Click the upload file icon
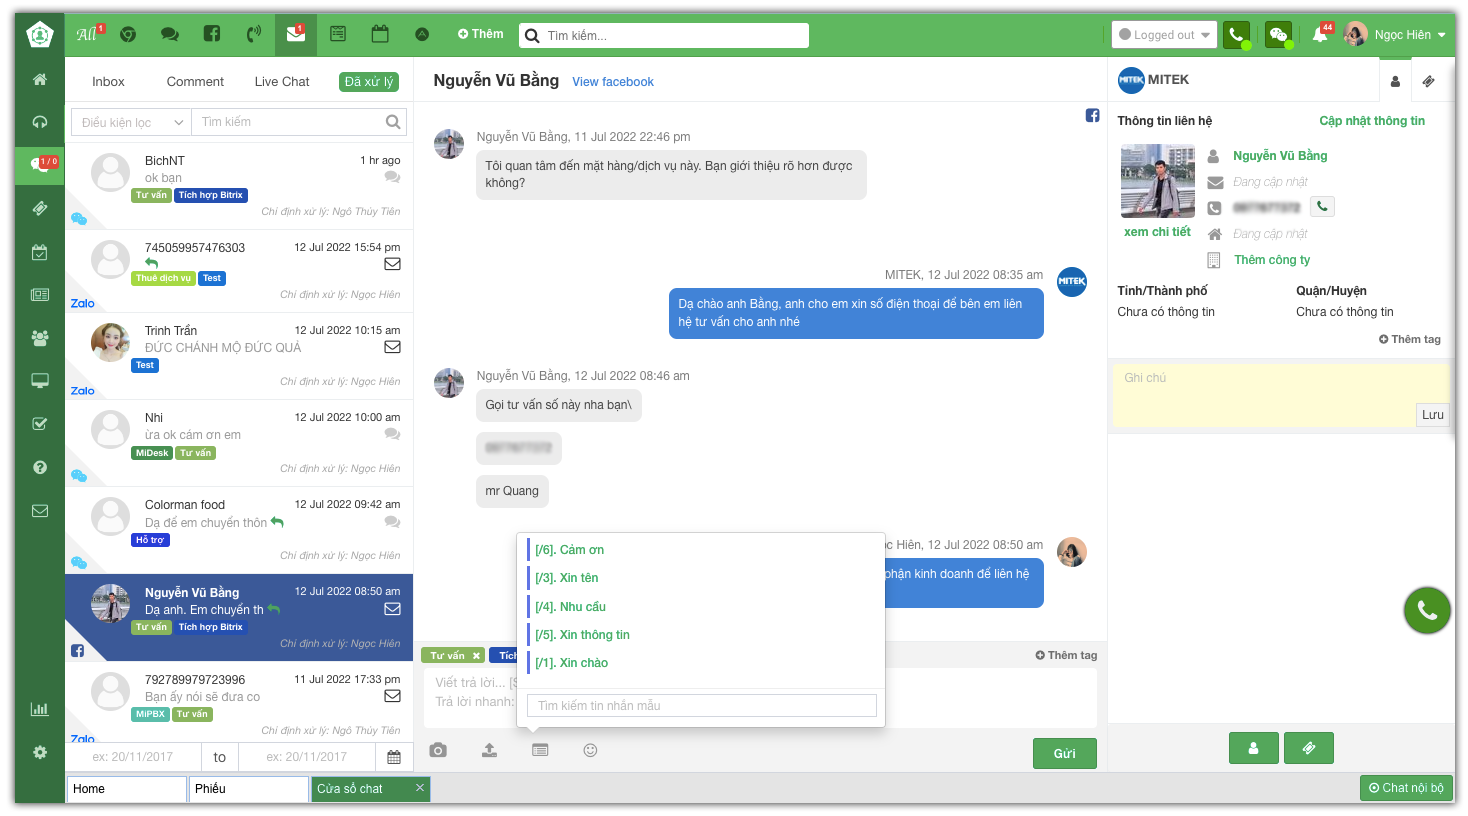 [489, 750]
